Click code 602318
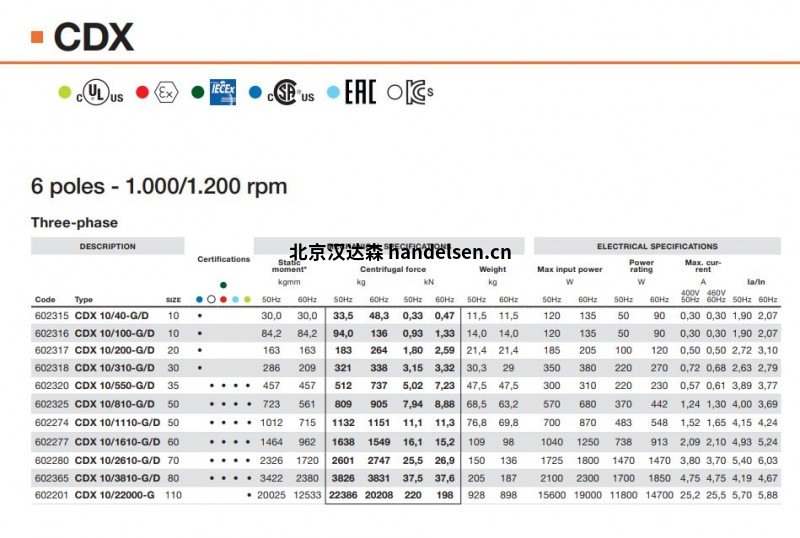Image resolution: width=800 pixels, height=538 pixels. click(x=52, y=368)
